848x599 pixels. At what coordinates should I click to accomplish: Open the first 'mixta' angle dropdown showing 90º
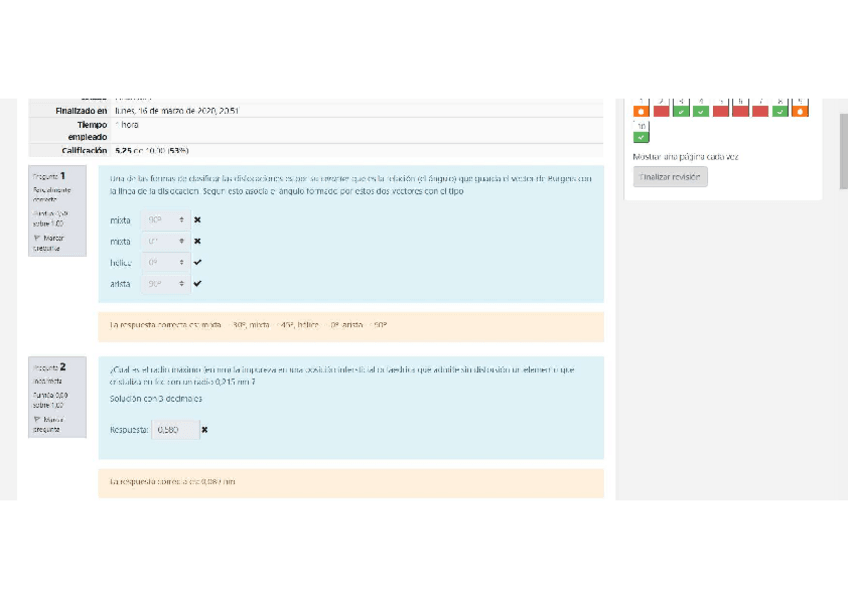coord(165,220)
